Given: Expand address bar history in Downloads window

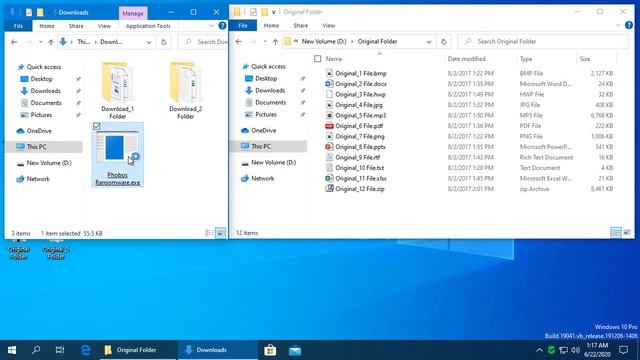Looking at the screenshot, I should coord(149,42).
